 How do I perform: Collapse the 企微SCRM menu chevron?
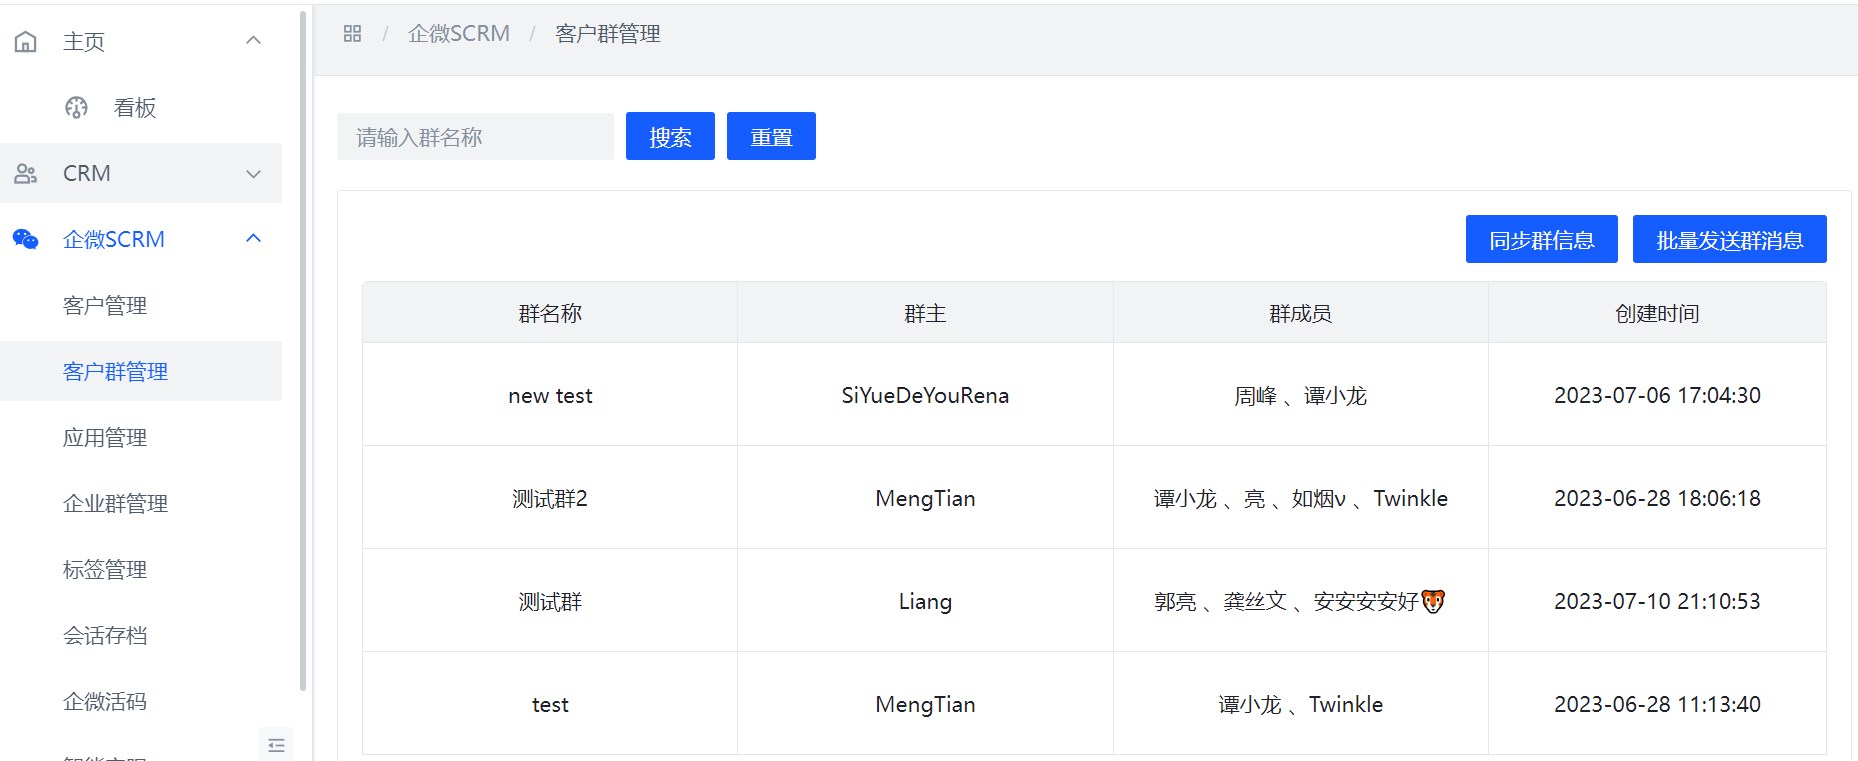(253, 238)
